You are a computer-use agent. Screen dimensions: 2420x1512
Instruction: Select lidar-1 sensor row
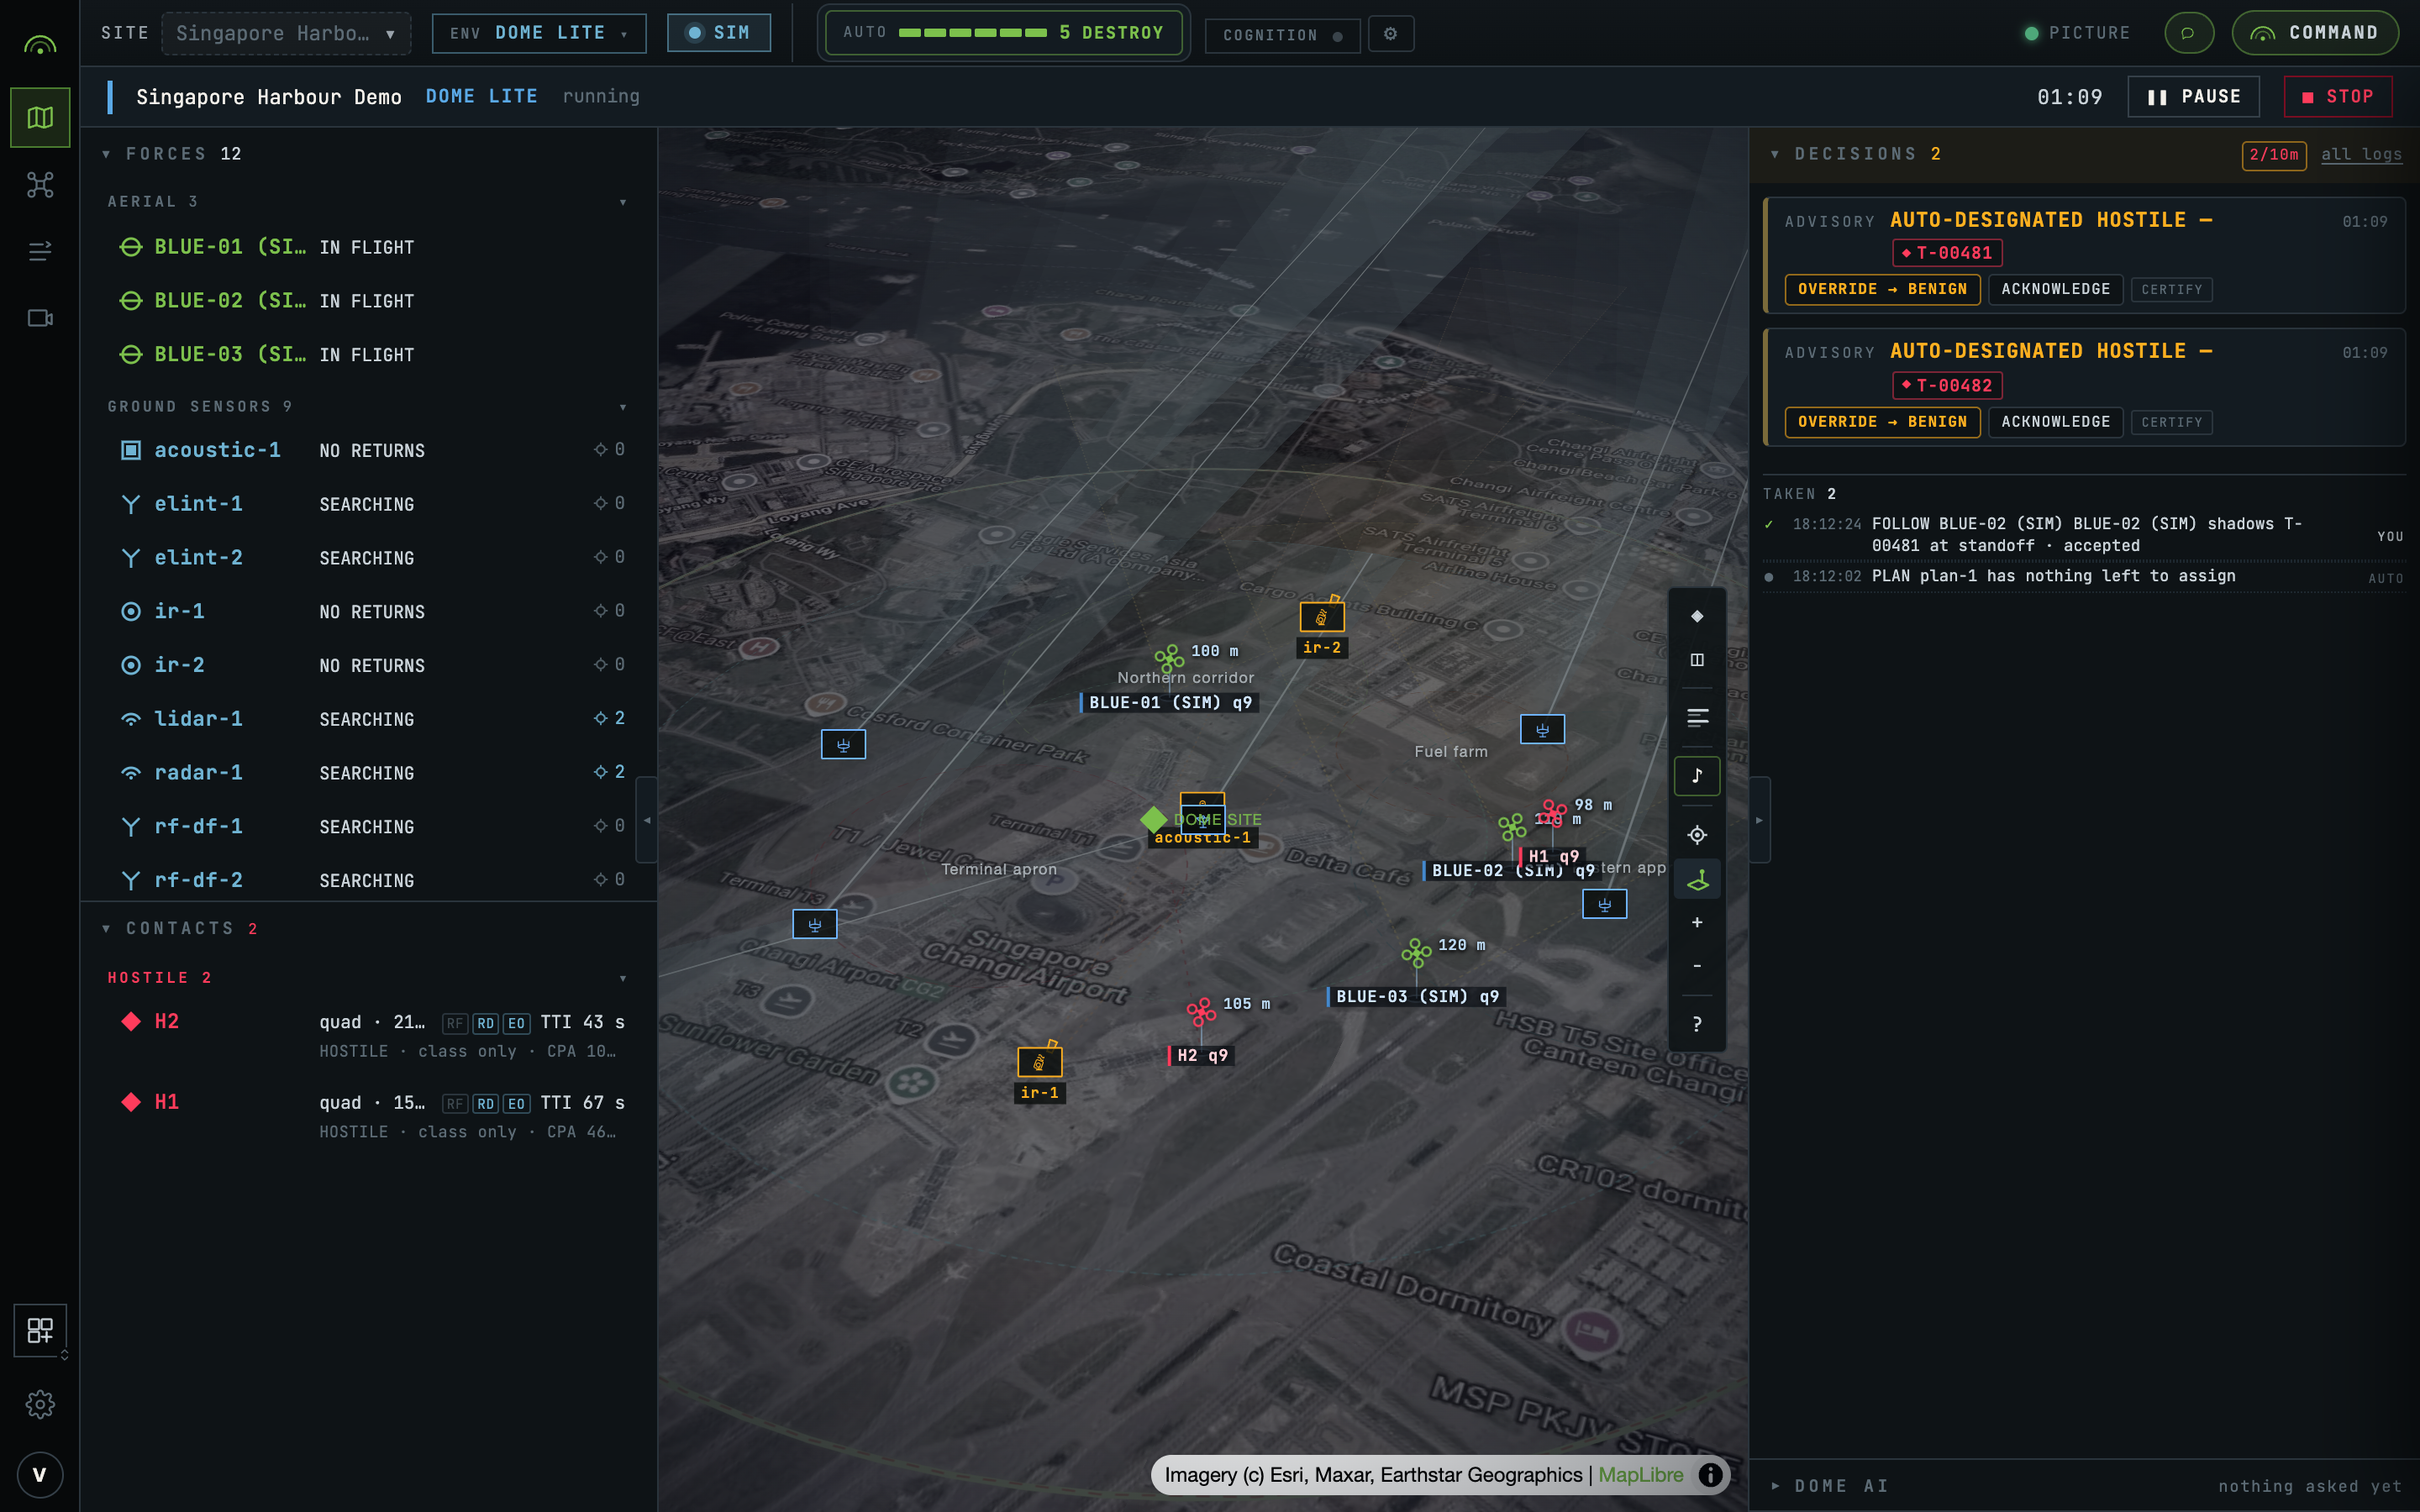[368, 719]
